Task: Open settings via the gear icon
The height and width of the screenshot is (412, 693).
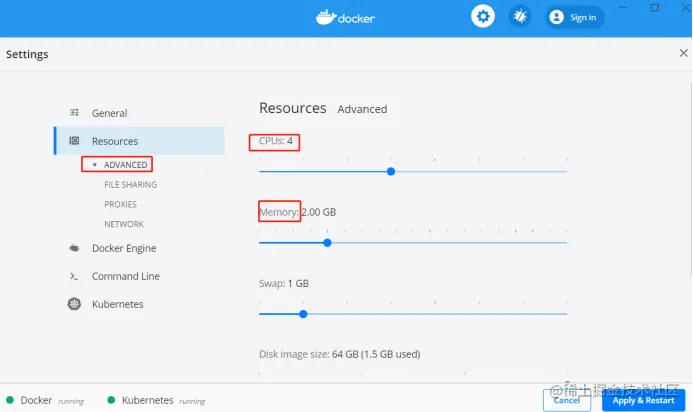Action: (483, 17)
